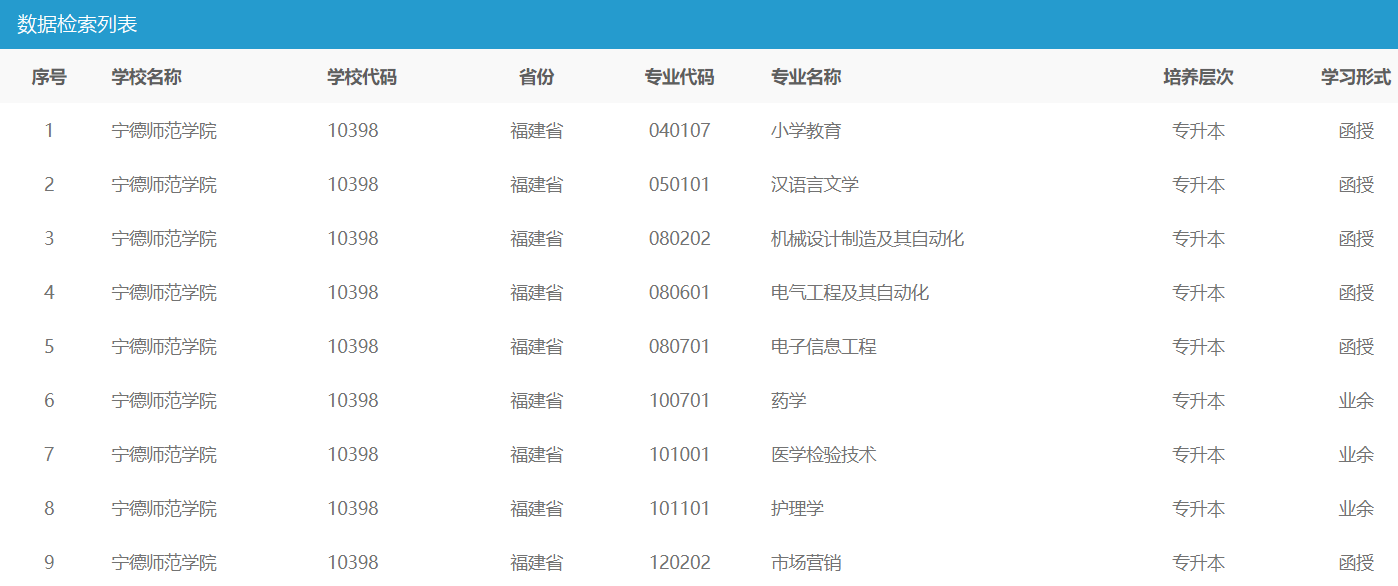
Task: Click the 专业名称 column header
Action: click(x=806, y=77)
